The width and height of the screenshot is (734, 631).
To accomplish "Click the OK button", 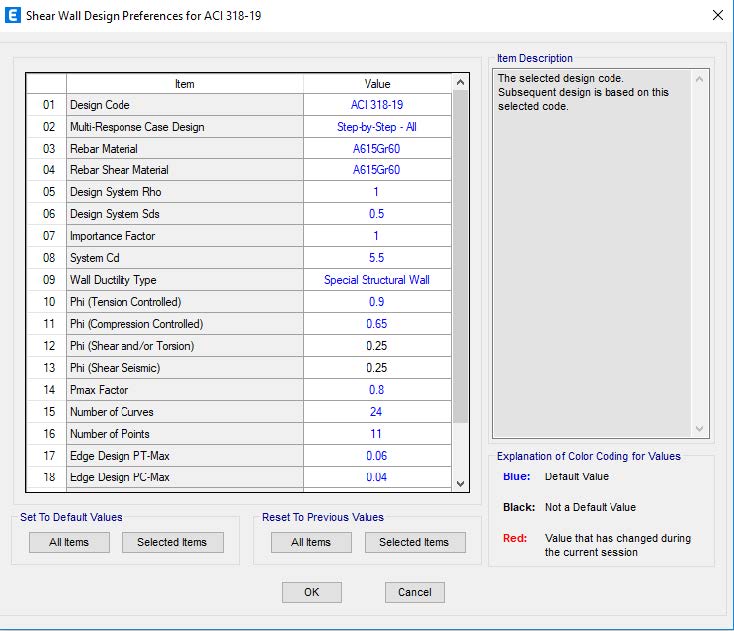I will (312, 592).
